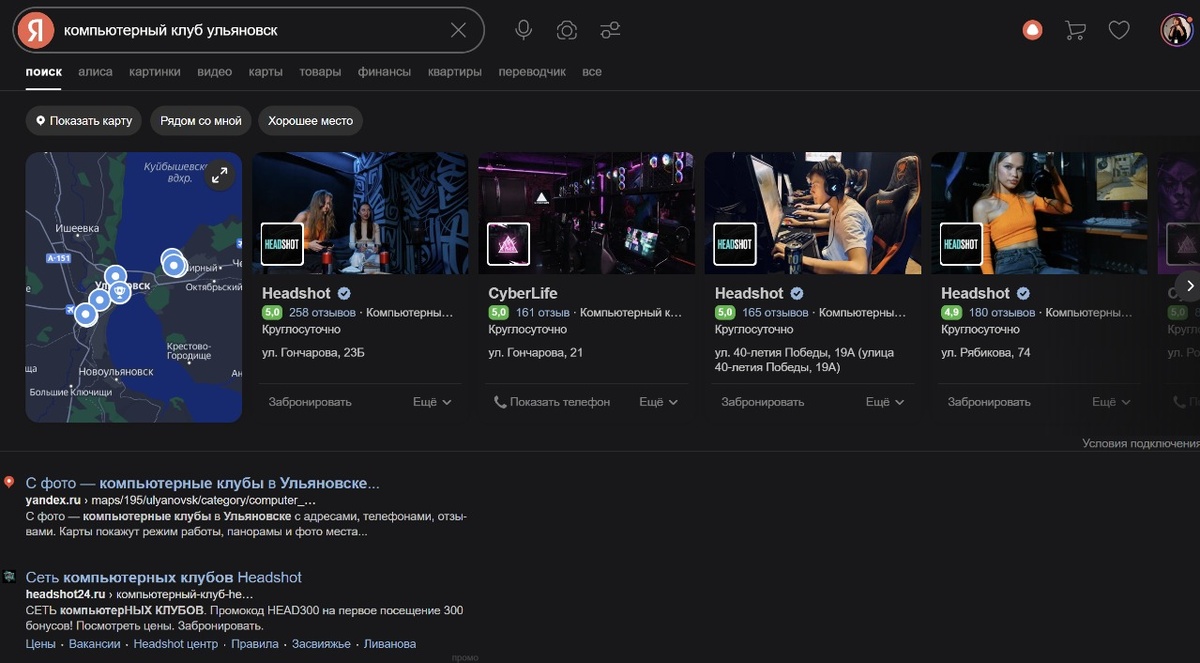Open Yandex home via the red Я logo

point(36,30)
